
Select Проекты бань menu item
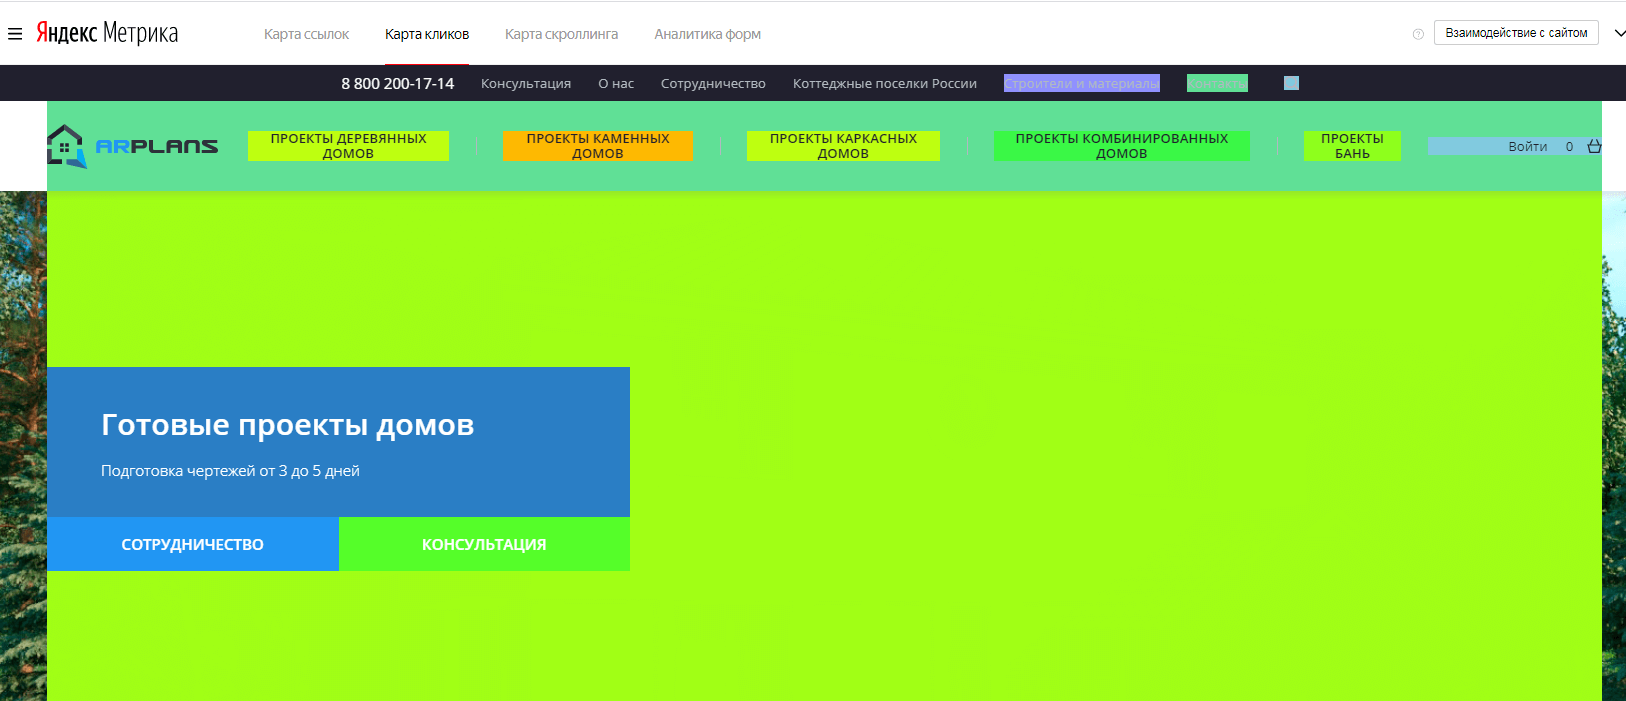point(1352,146)
